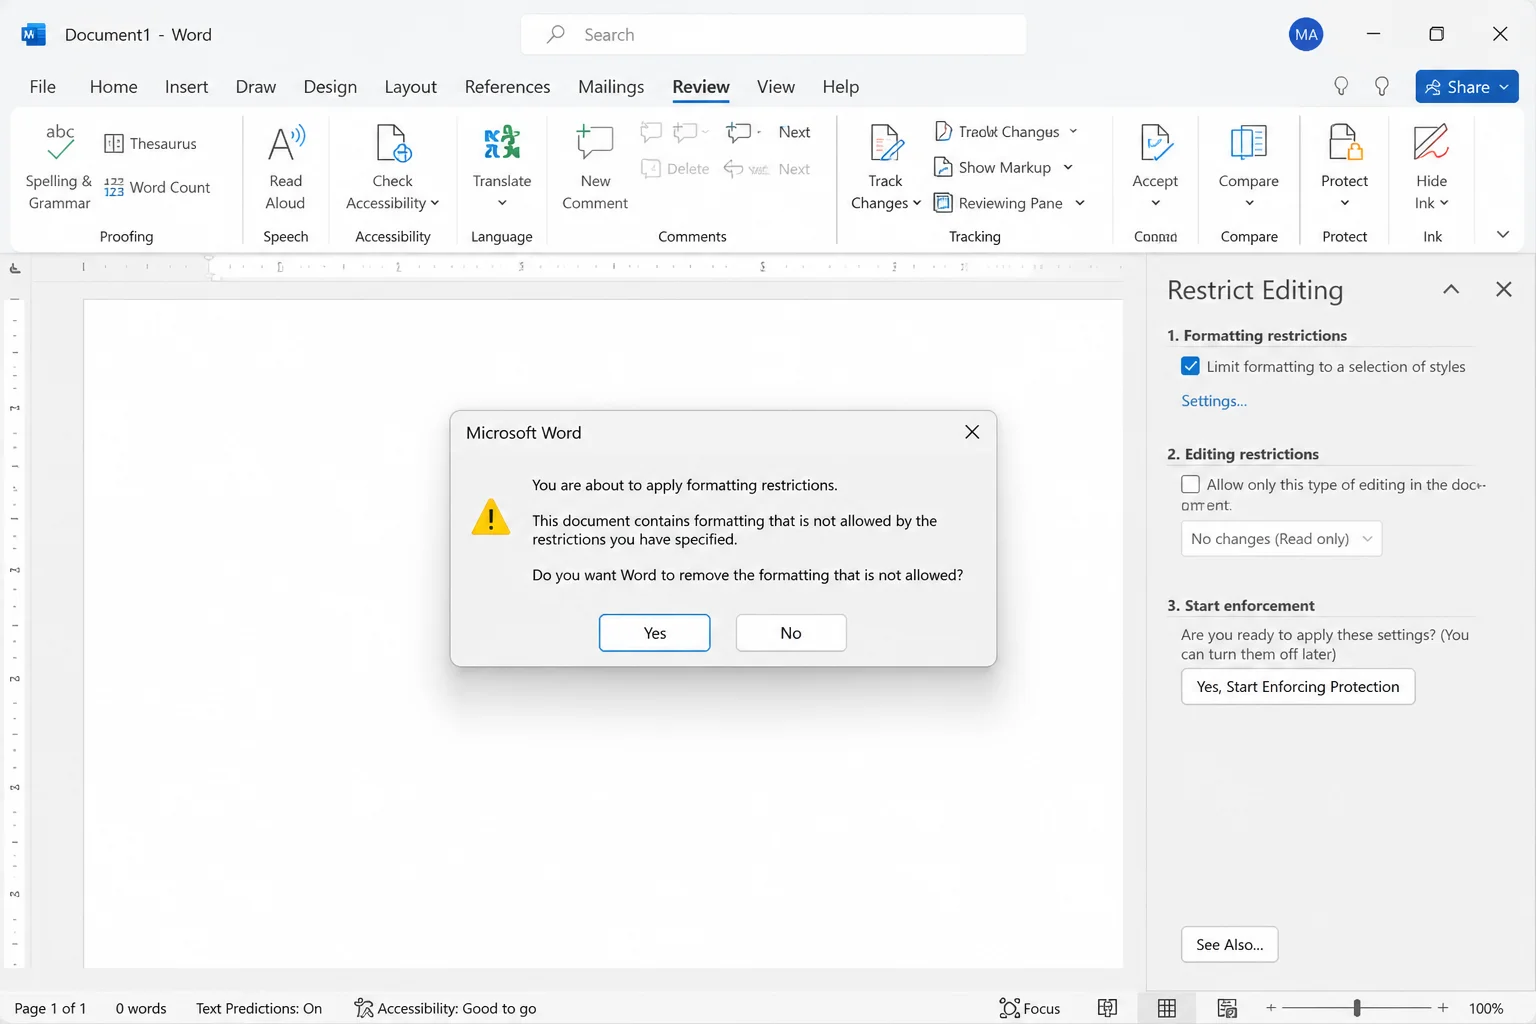Switch to the Mailings tab
The height and width of the screenshot is (1024, 1536).
[x=611, y=87]
